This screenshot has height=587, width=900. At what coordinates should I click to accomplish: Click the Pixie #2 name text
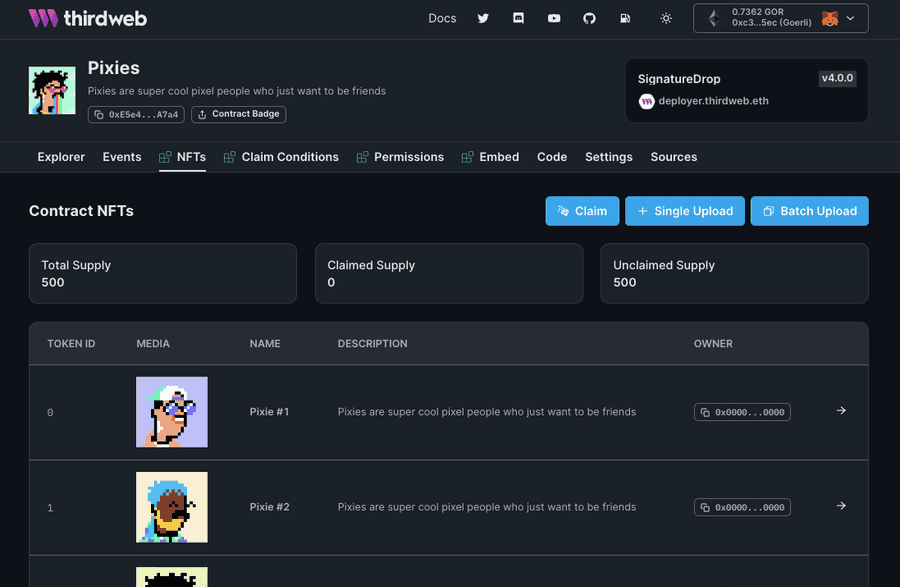269,507
